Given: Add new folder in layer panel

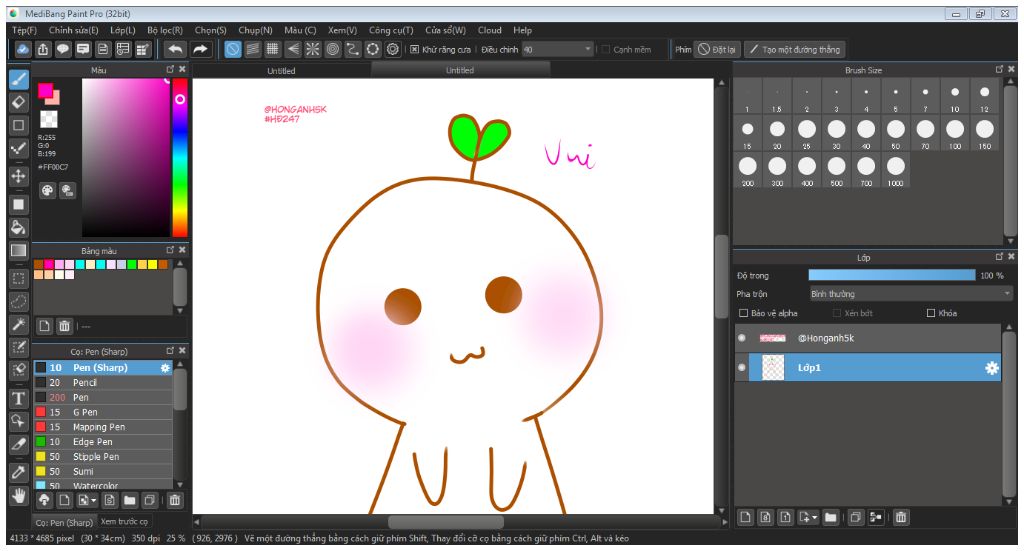Looking at the screenshot, I should [830, 517].
